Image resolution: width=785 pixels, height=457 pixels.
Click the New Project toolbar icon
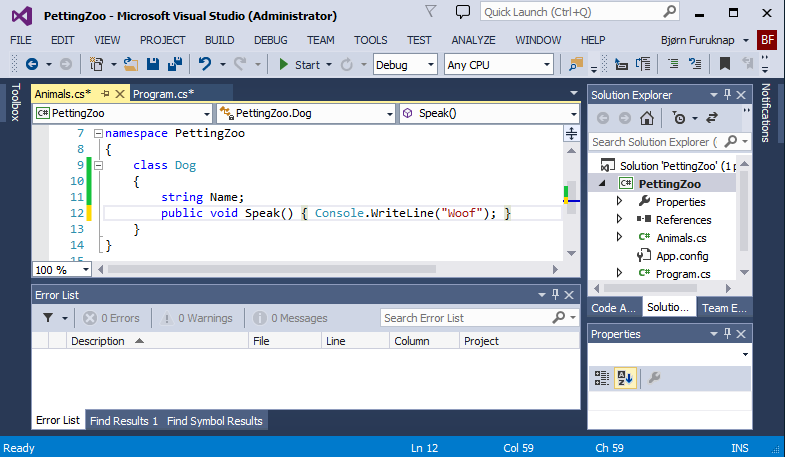[96, 64]
